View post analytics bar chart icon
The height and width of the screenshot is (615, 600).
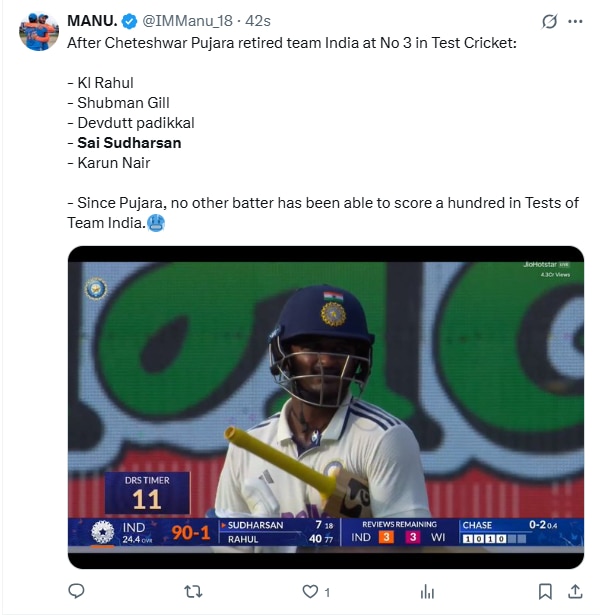click(427, 591)
